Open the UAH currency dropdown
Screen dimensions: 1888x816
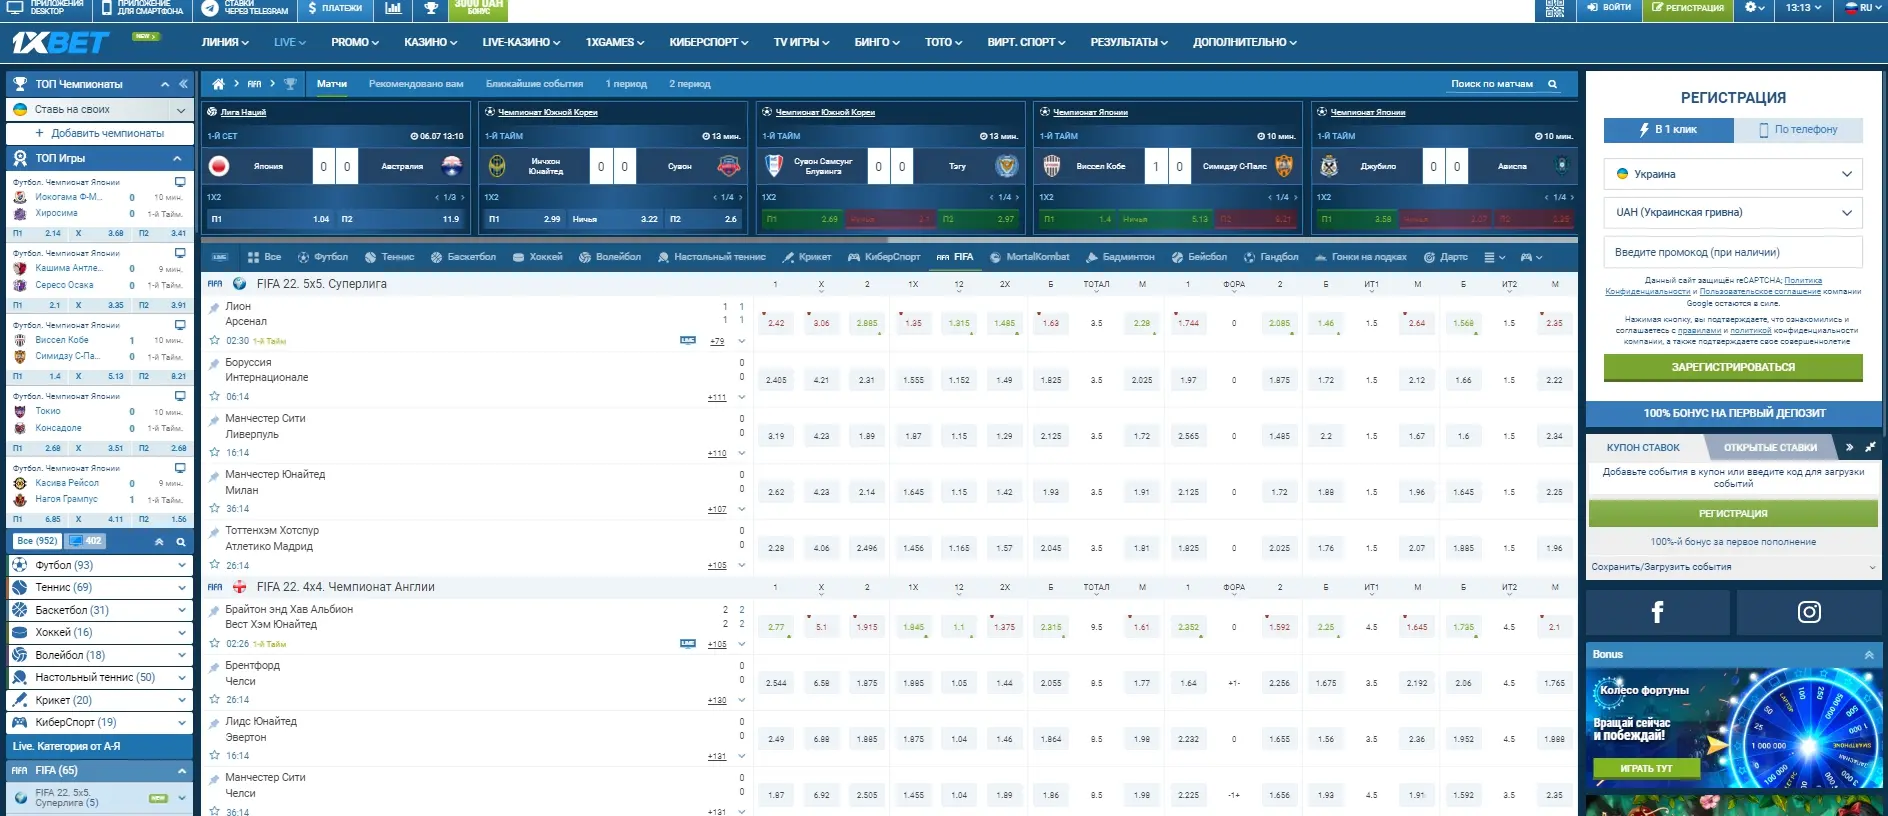[x=1733, y=212]
